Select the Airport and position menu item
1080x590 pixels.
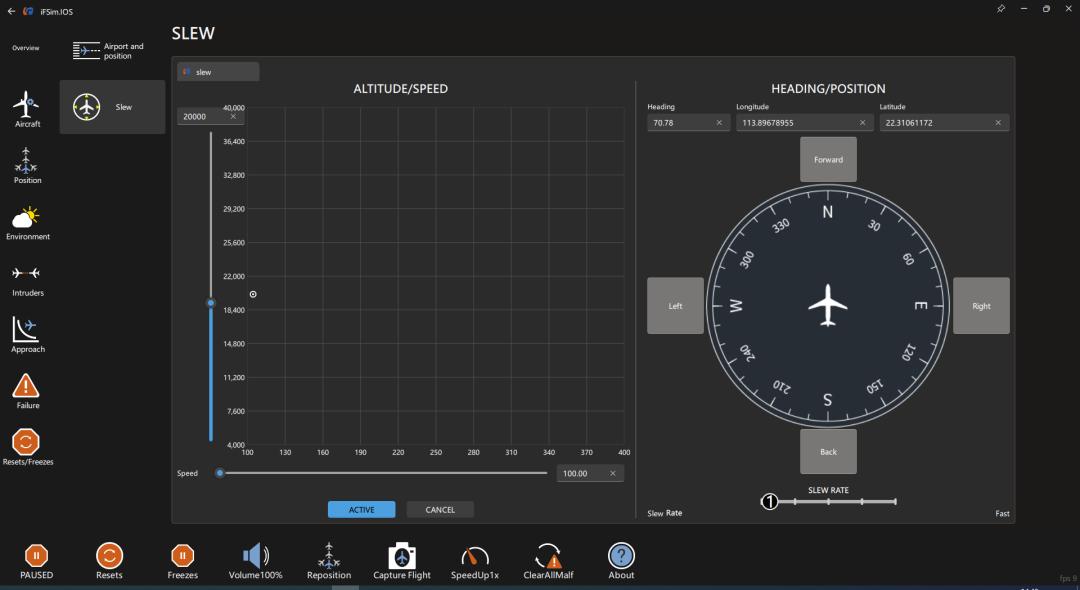112,51
